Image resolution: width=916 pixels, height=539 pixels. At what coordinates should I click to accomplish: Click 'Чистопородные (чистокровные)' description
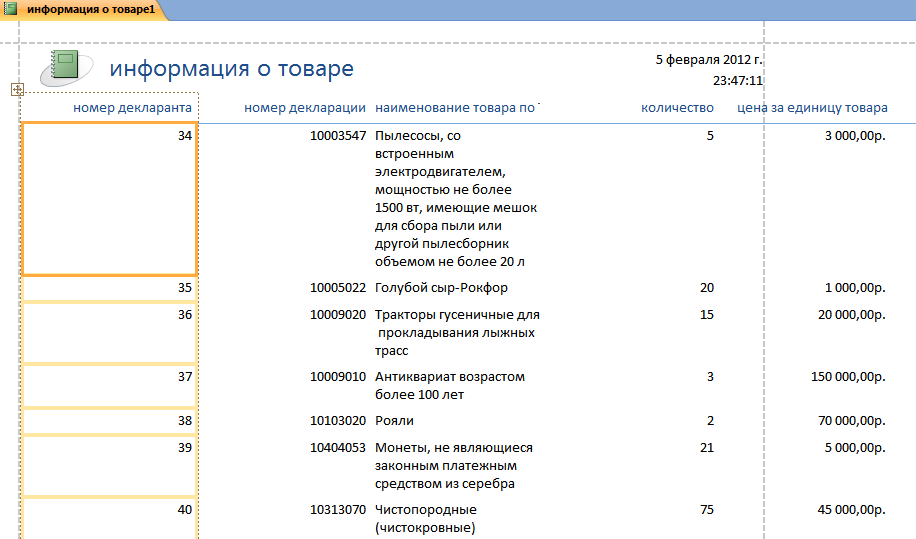(x=426, y=519)
